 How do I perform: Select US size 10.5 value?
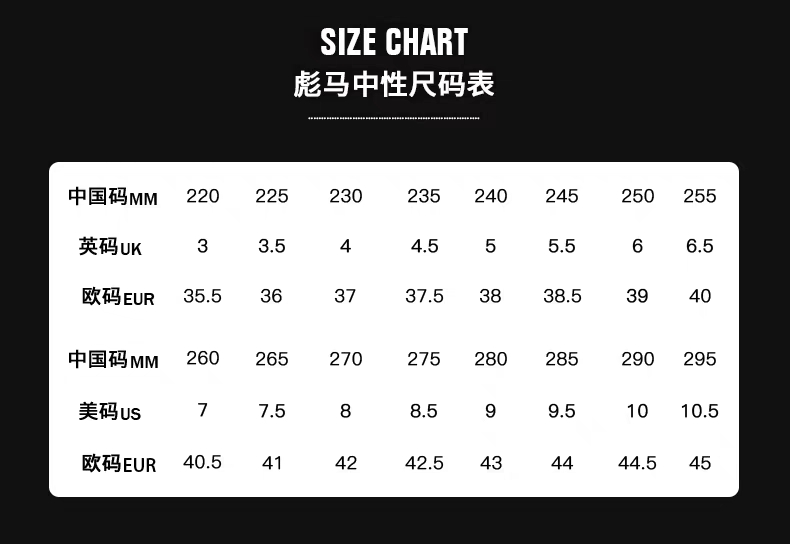(x=700, y=411)
